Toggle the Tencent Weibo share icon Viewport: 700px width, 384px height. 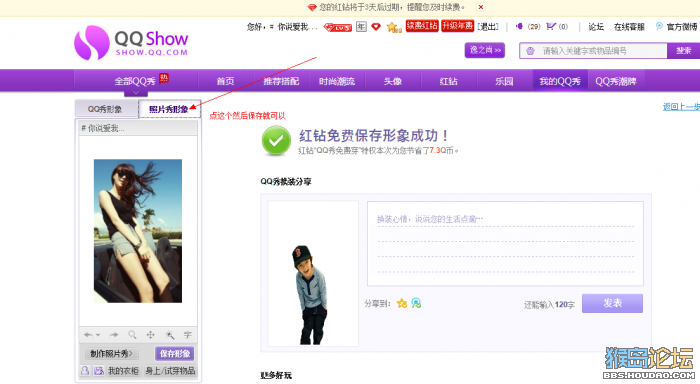[416, 304]
